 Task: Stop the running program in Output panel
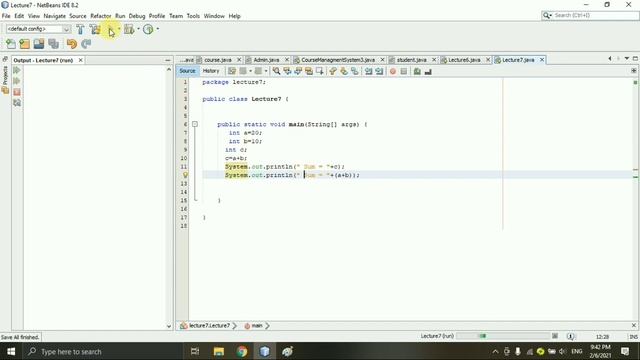17,92
